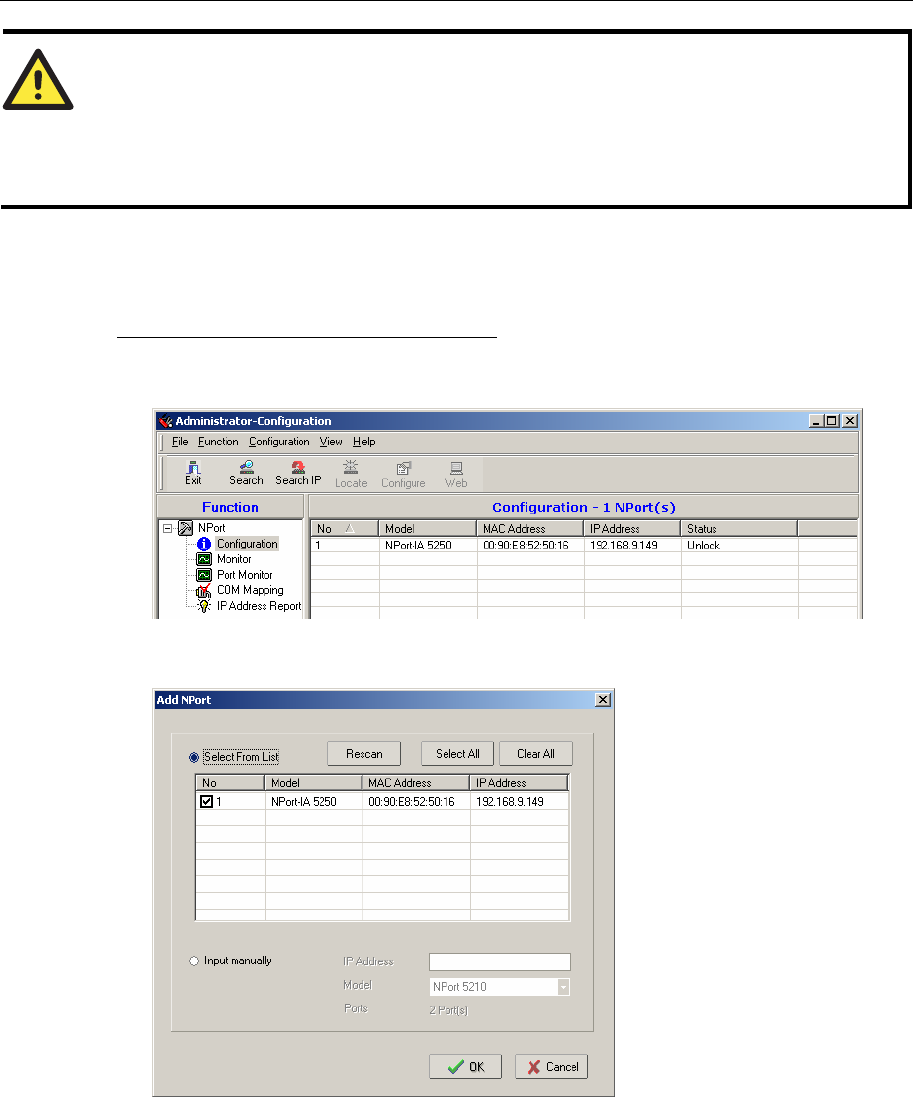The width and height of the screenshot is (913, 1097).
Task: Click the Model dropdown arrow
Action: [x=563, y=987]
